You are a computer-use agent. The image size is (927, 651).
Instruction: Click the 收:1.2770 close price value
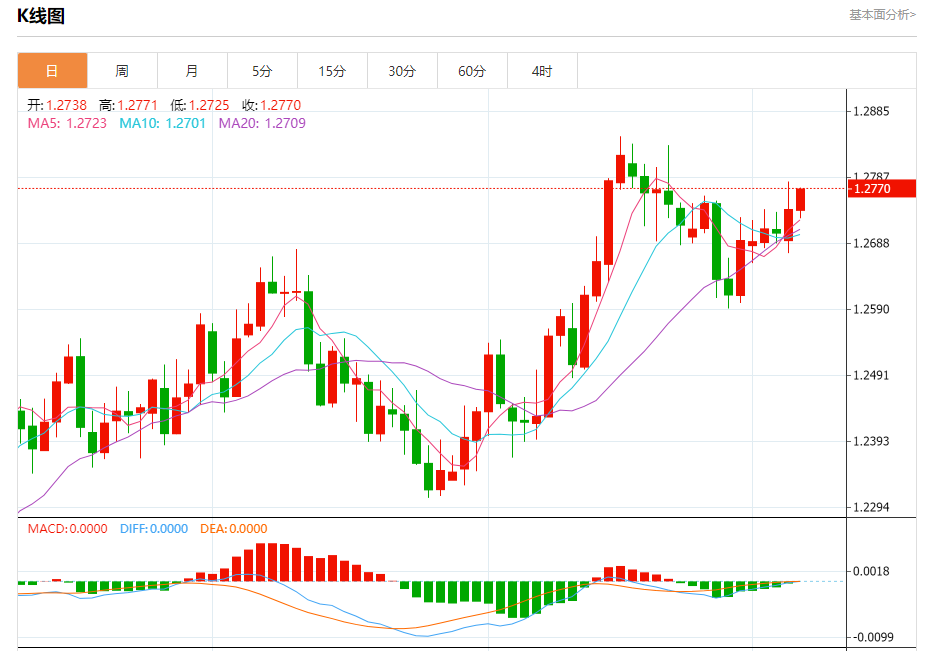point(271,105)
